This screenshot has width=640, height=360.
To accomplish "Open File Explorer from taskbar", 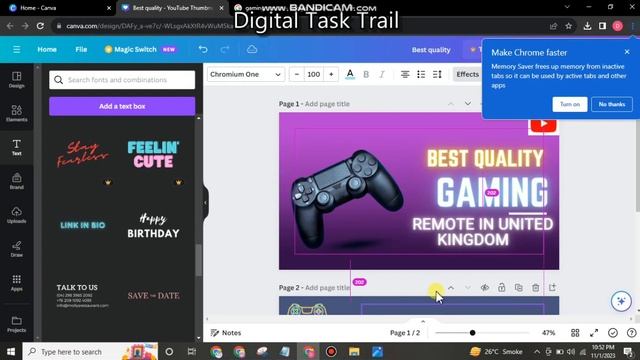I will click(x=354, y=351).
